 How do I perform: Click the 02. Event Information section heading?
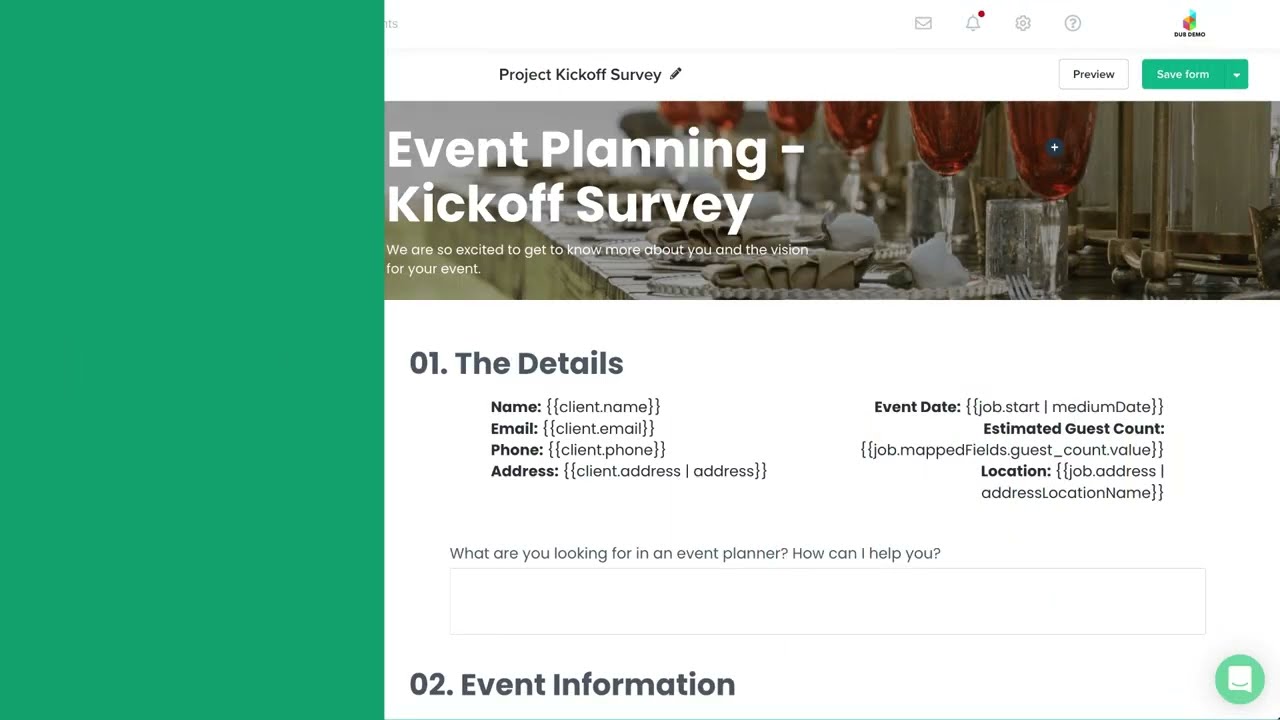[572, 684]
